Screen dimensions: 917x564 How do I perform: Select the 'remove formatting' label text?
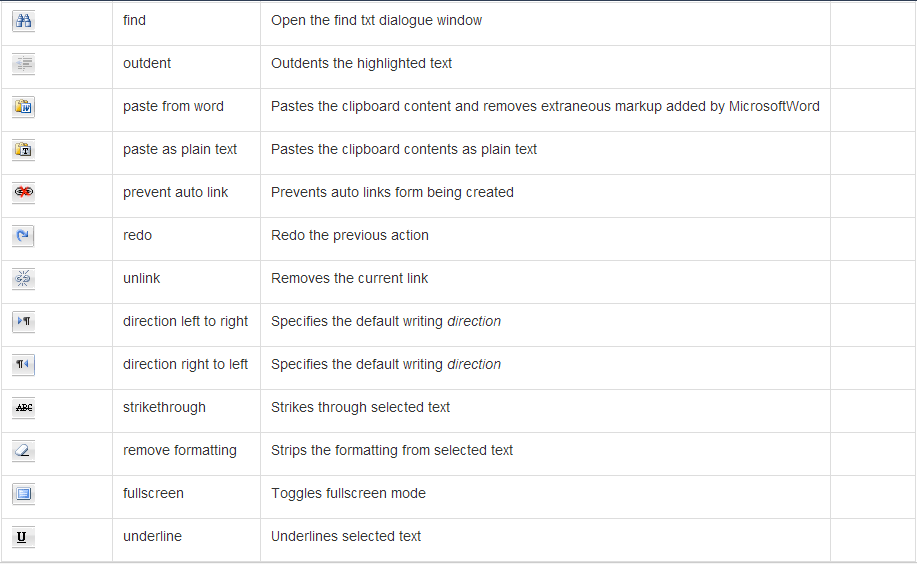pos(180,450)
